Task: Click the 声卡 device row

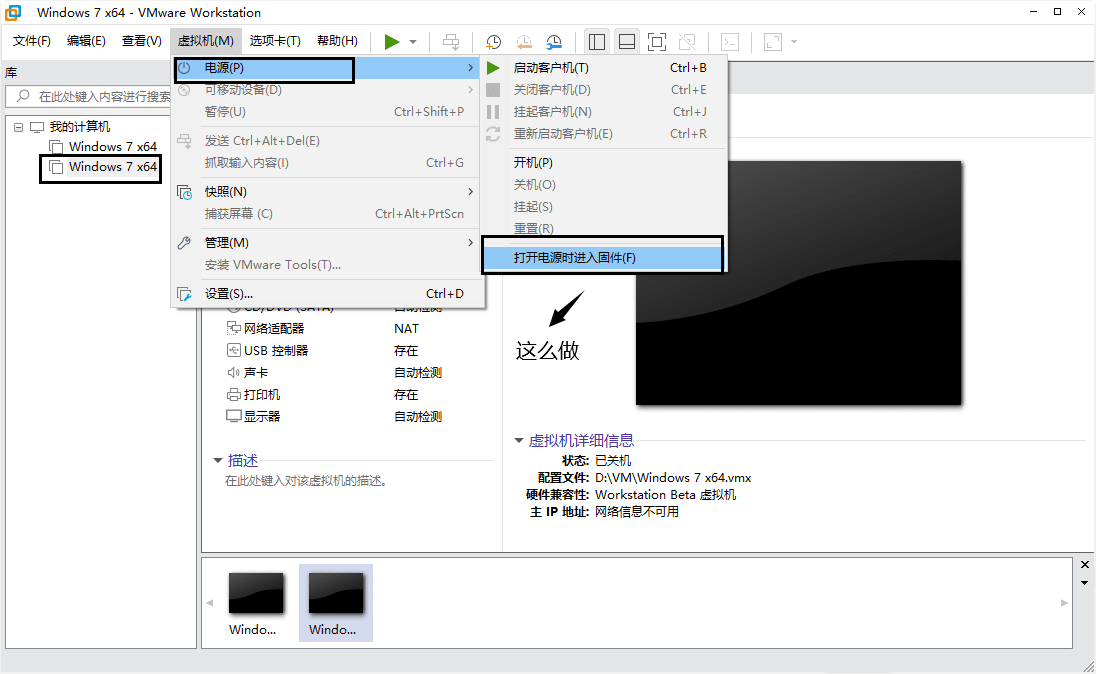Action: [336, 373]
